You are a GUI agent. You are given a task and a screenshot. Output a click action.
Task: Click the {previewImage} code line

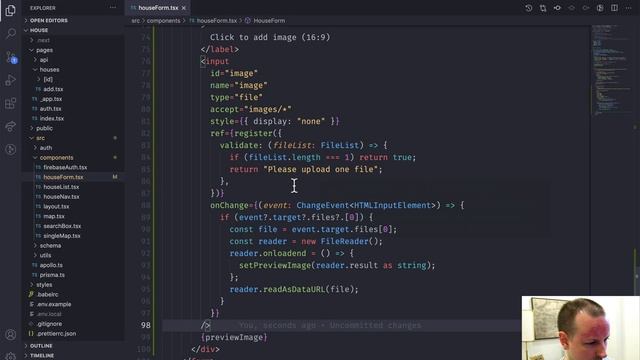point(234,338)
